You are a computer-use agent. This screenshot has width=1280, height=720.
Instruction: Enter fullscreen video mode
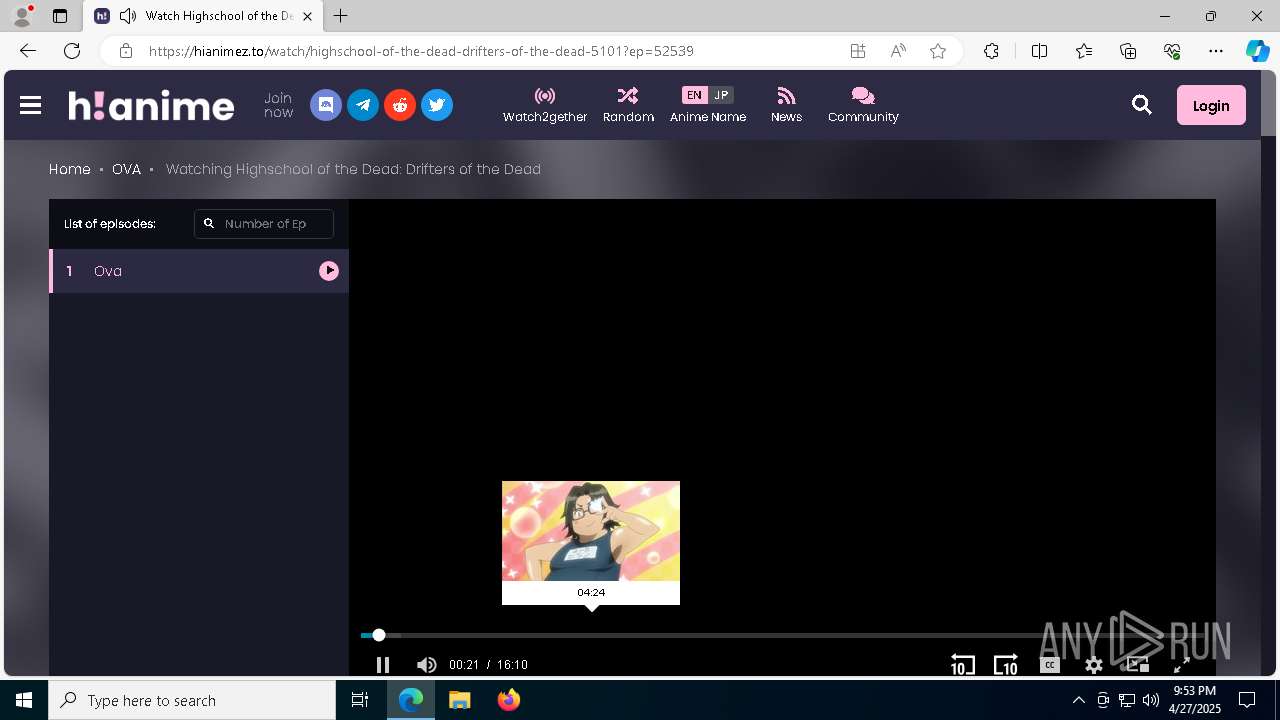pyautogui.click(x=1181, y=665)
